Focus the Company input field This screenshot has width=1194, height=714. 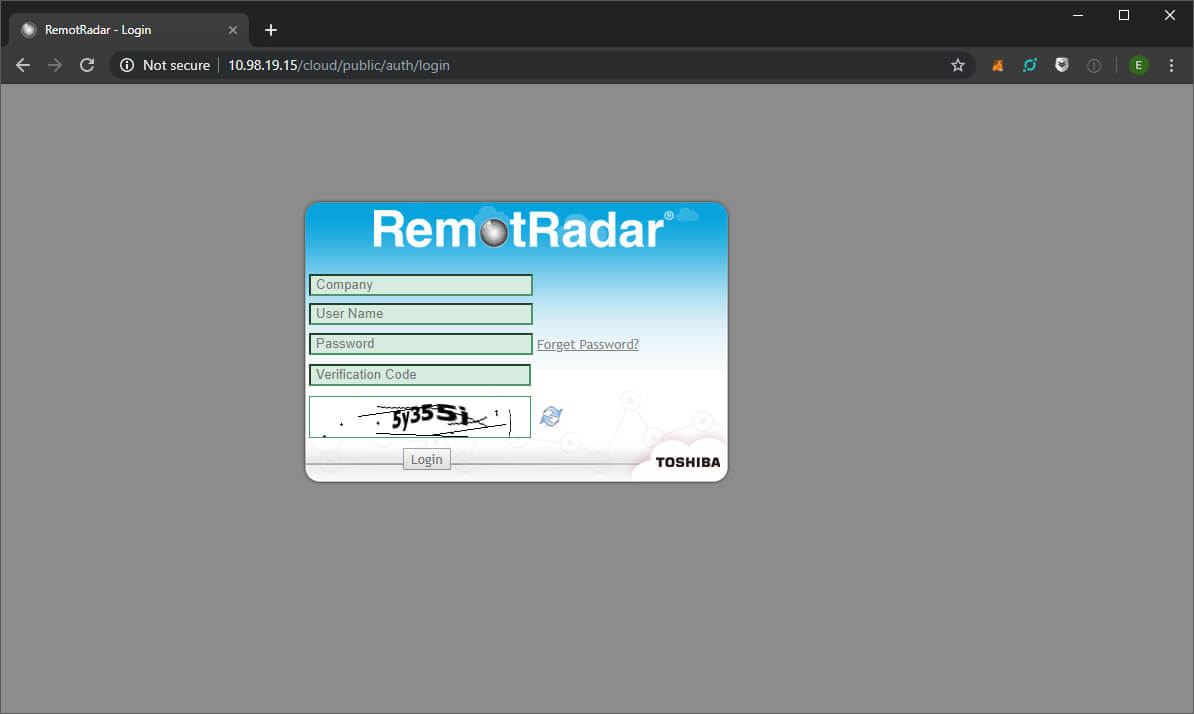(420, 284)
